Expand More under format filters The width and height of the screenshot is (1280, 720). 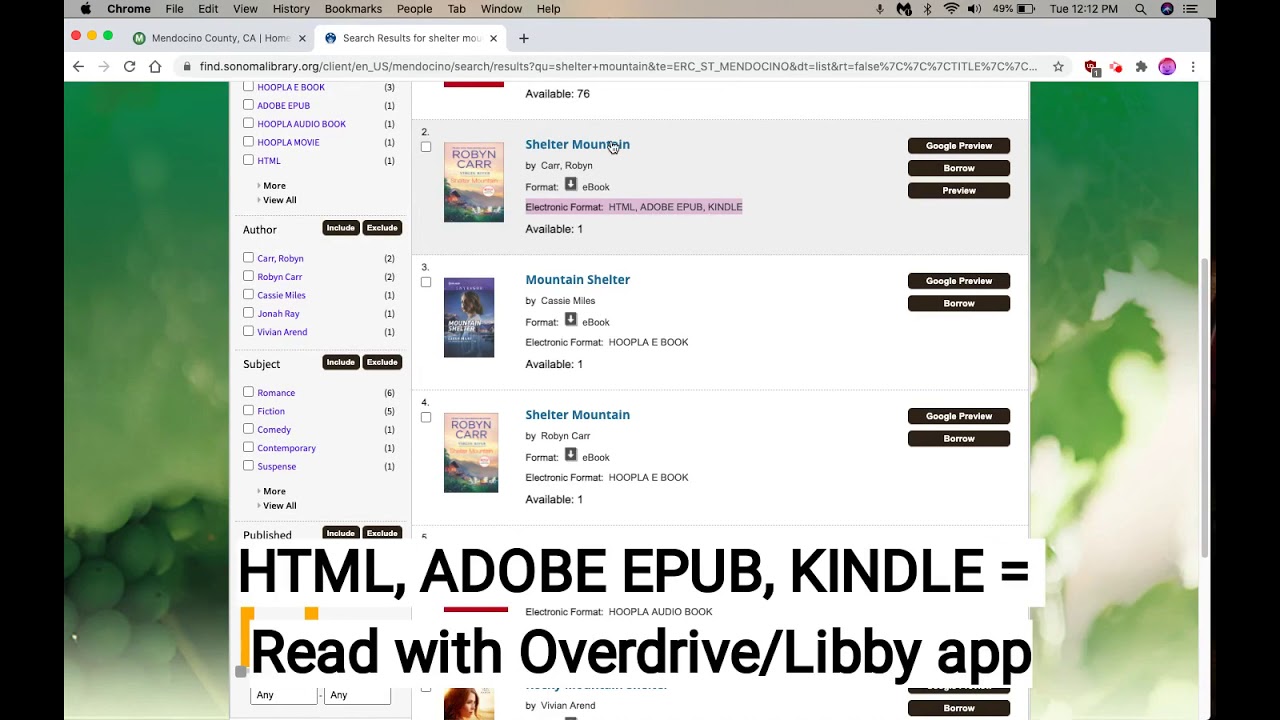(x=274, y=186)
